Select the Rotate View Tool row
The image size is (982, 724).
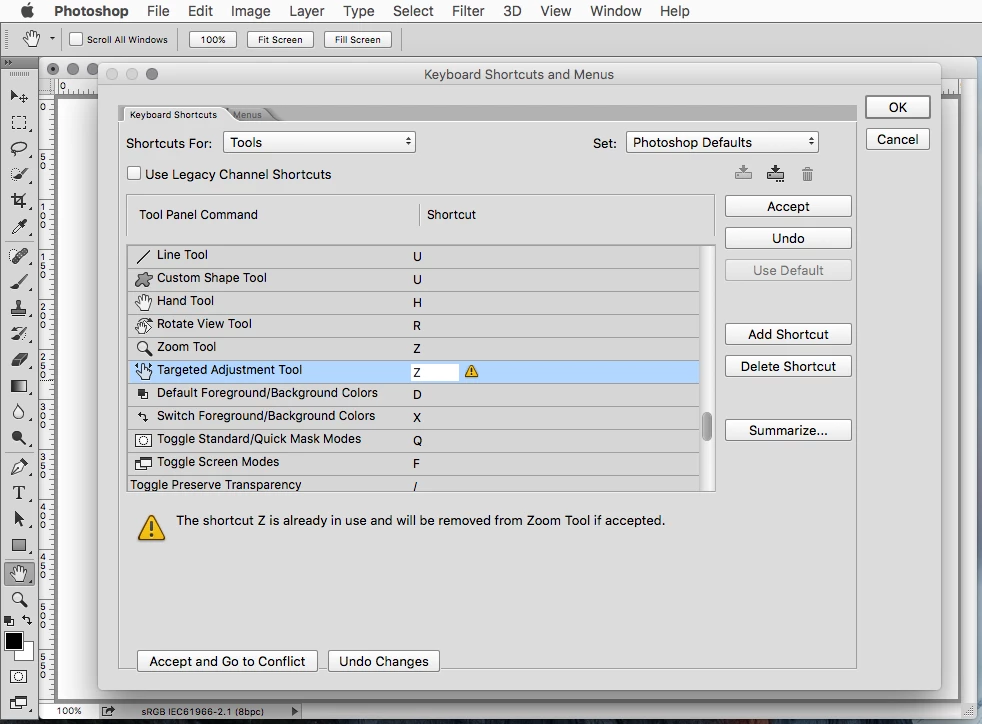(x=413, y=324)
